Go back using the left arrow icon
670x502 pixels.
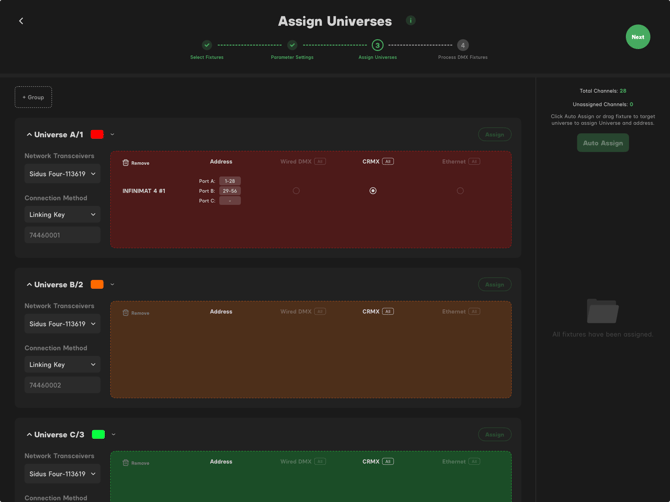tap(21, 21)
